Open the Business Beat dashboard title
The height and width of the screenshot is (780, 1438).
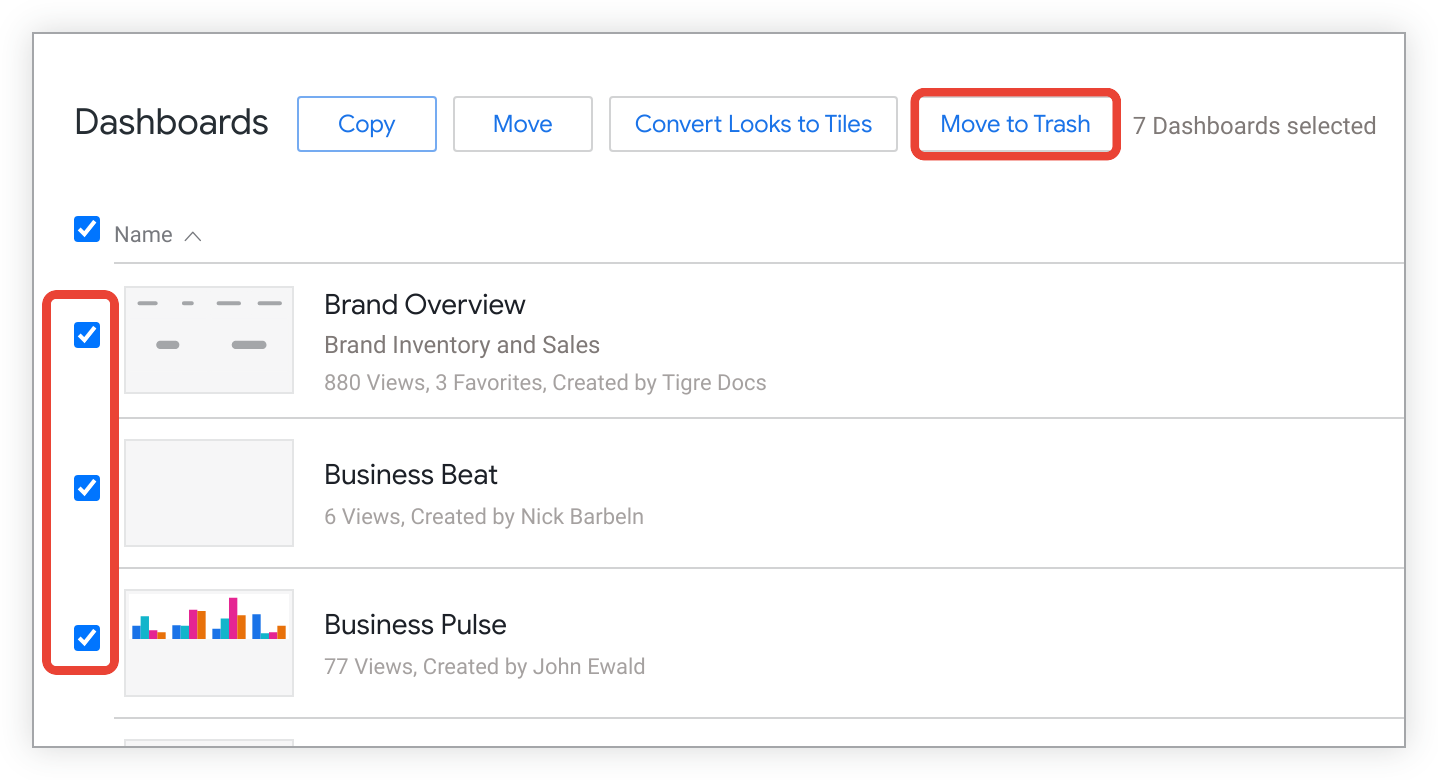(x=410, y=474)
